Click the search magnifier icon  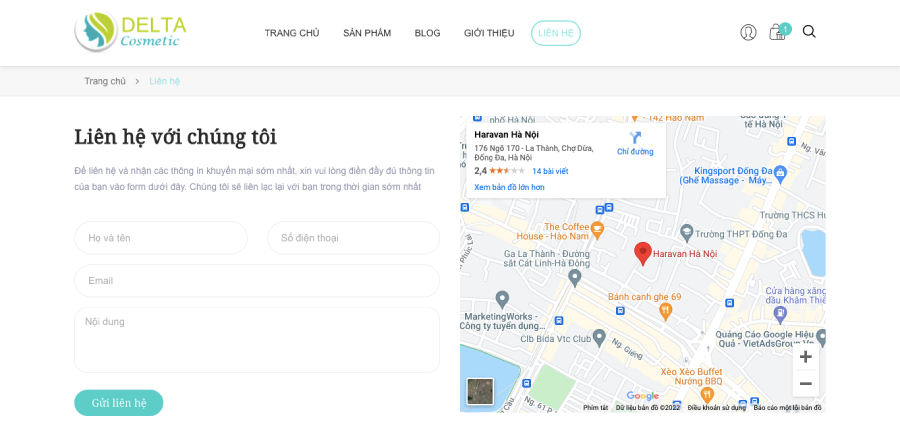(x=809, y=32)
